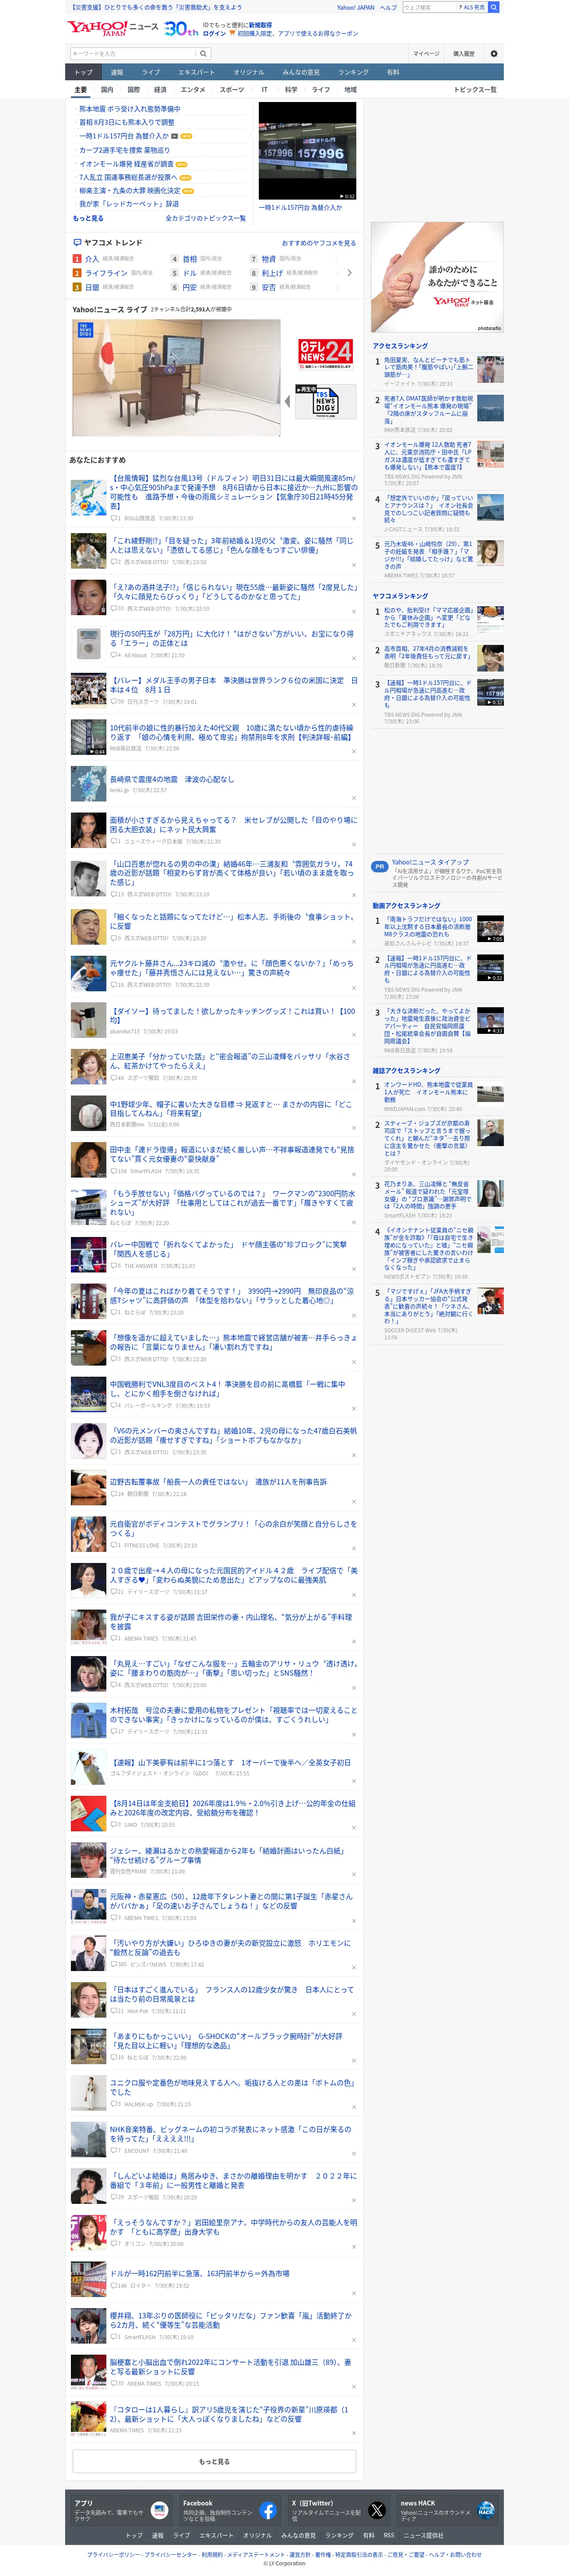Switch to the 速報 tab
Screen dimensions: 569x2576
[117, 72]
